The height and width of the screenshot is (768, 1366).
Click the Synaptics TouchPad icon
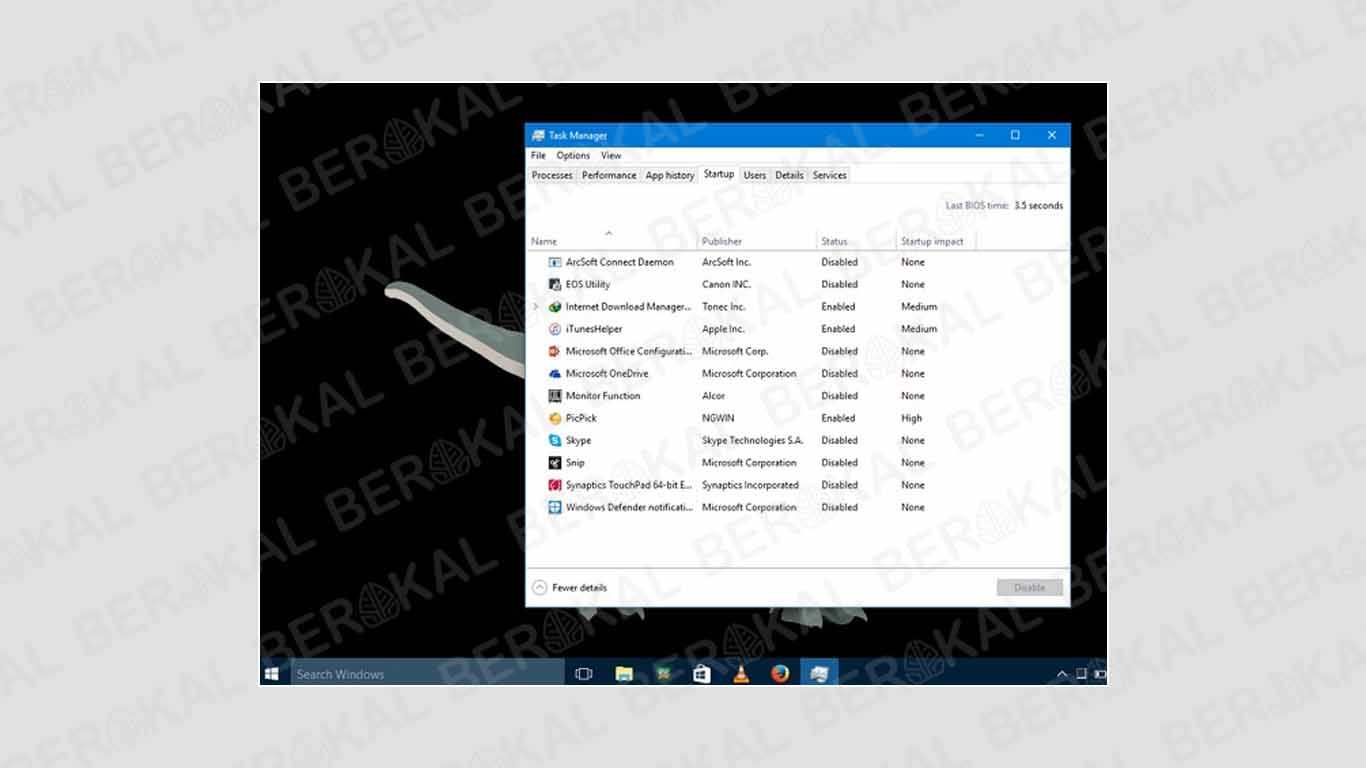point(555,485)
